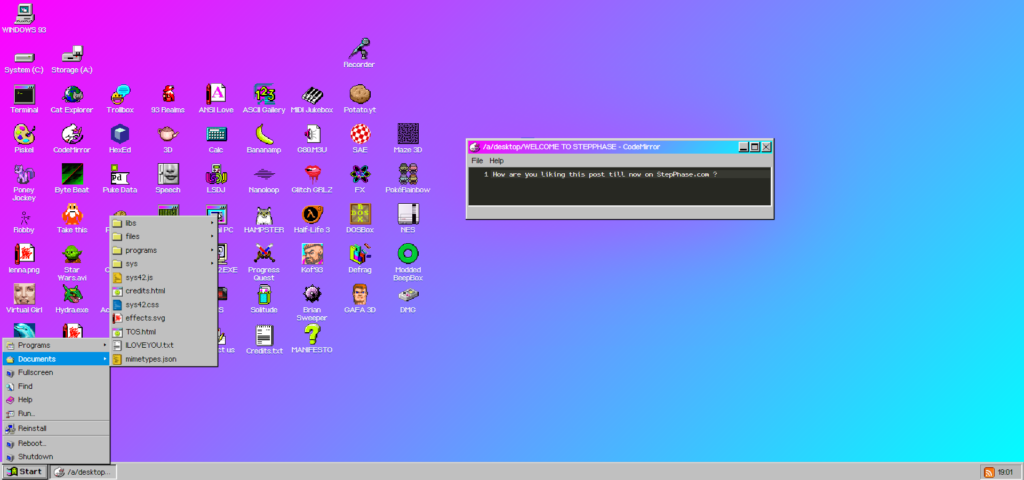This screenshot has width=1024, height=480.
Task: Expand the files folder in submenu
Action: [x=163, y=236]
